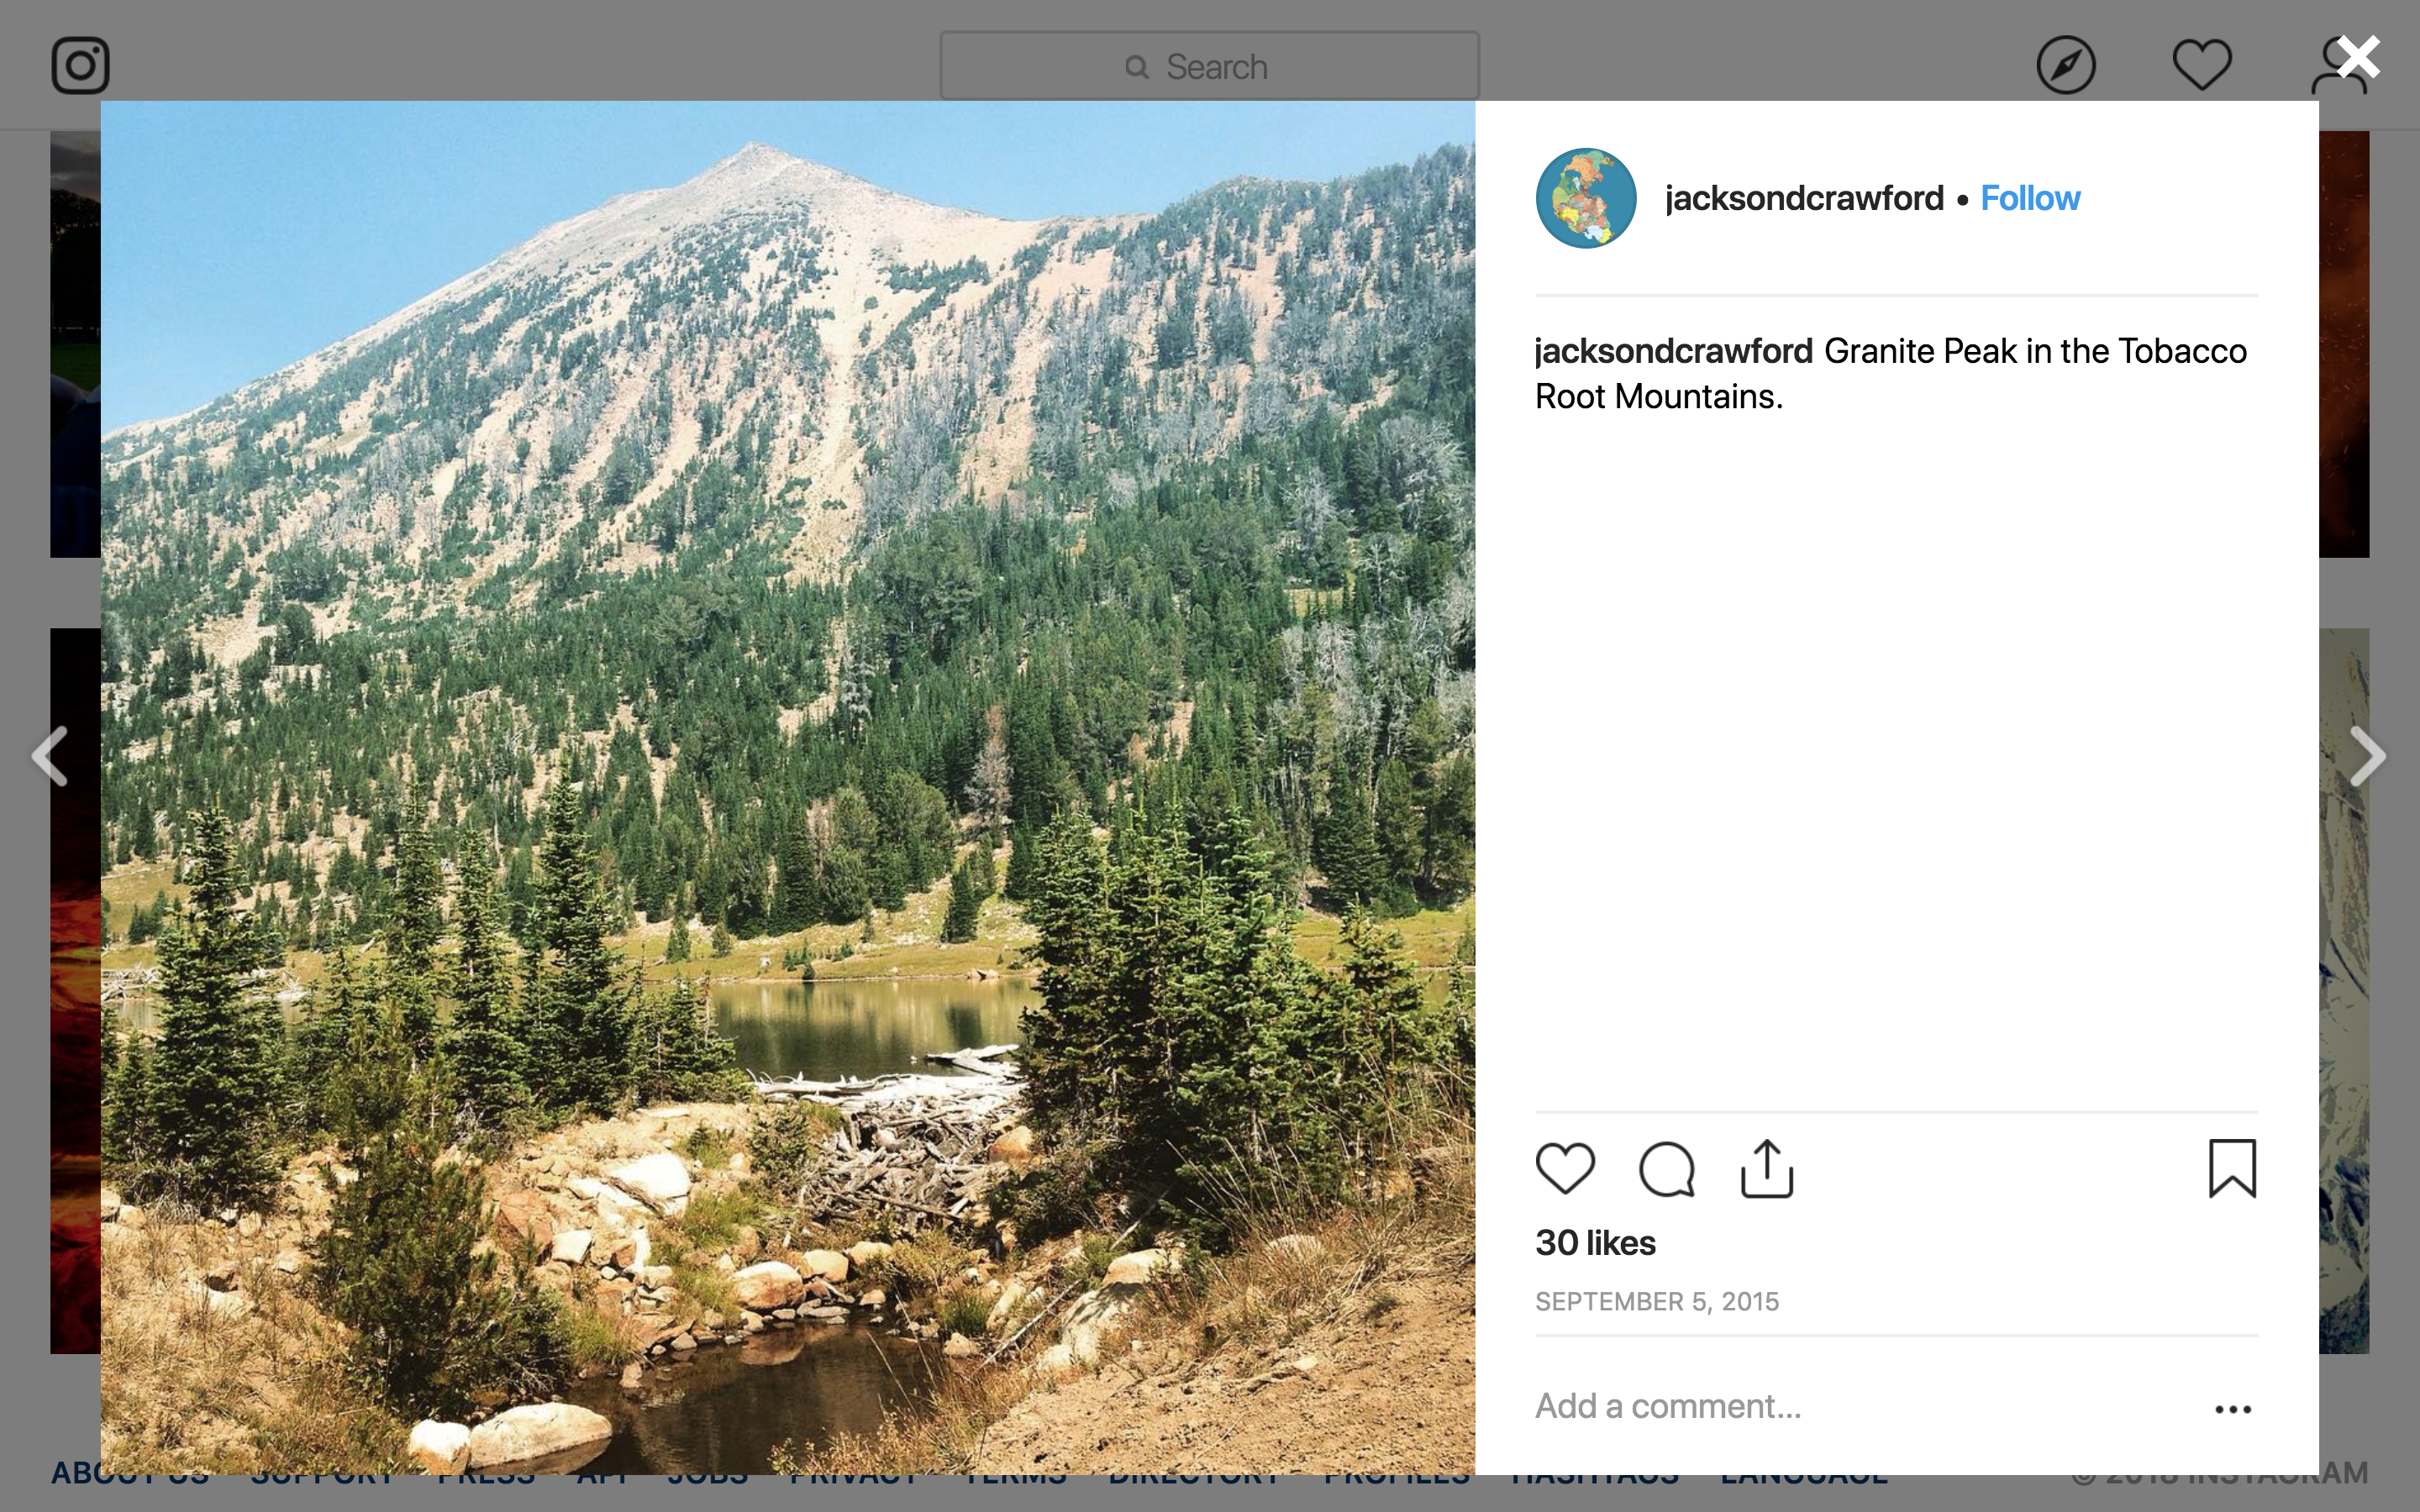Share the post using the share icon
The height and width of the screenshot is (1512, 2420).
click(x=1767, y=1168)
